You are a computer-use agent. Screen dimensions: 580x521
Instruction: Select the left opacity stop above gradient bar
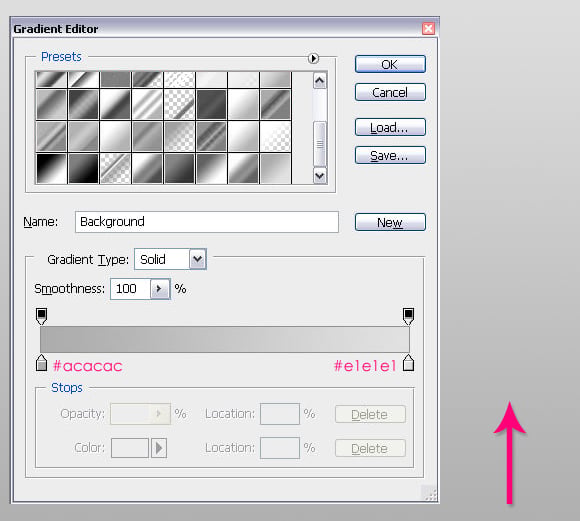[x=41, y=316]
